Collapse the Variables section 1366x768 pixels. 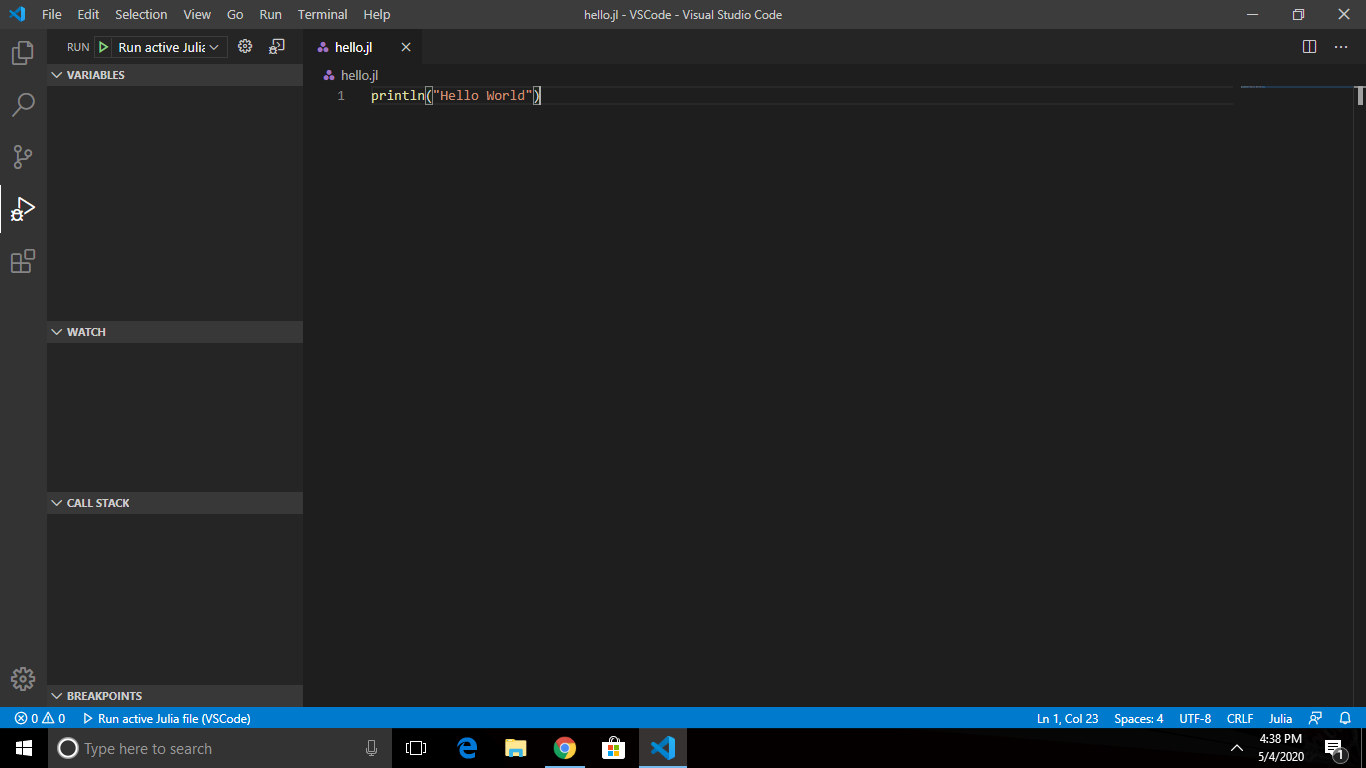[175, 75]
